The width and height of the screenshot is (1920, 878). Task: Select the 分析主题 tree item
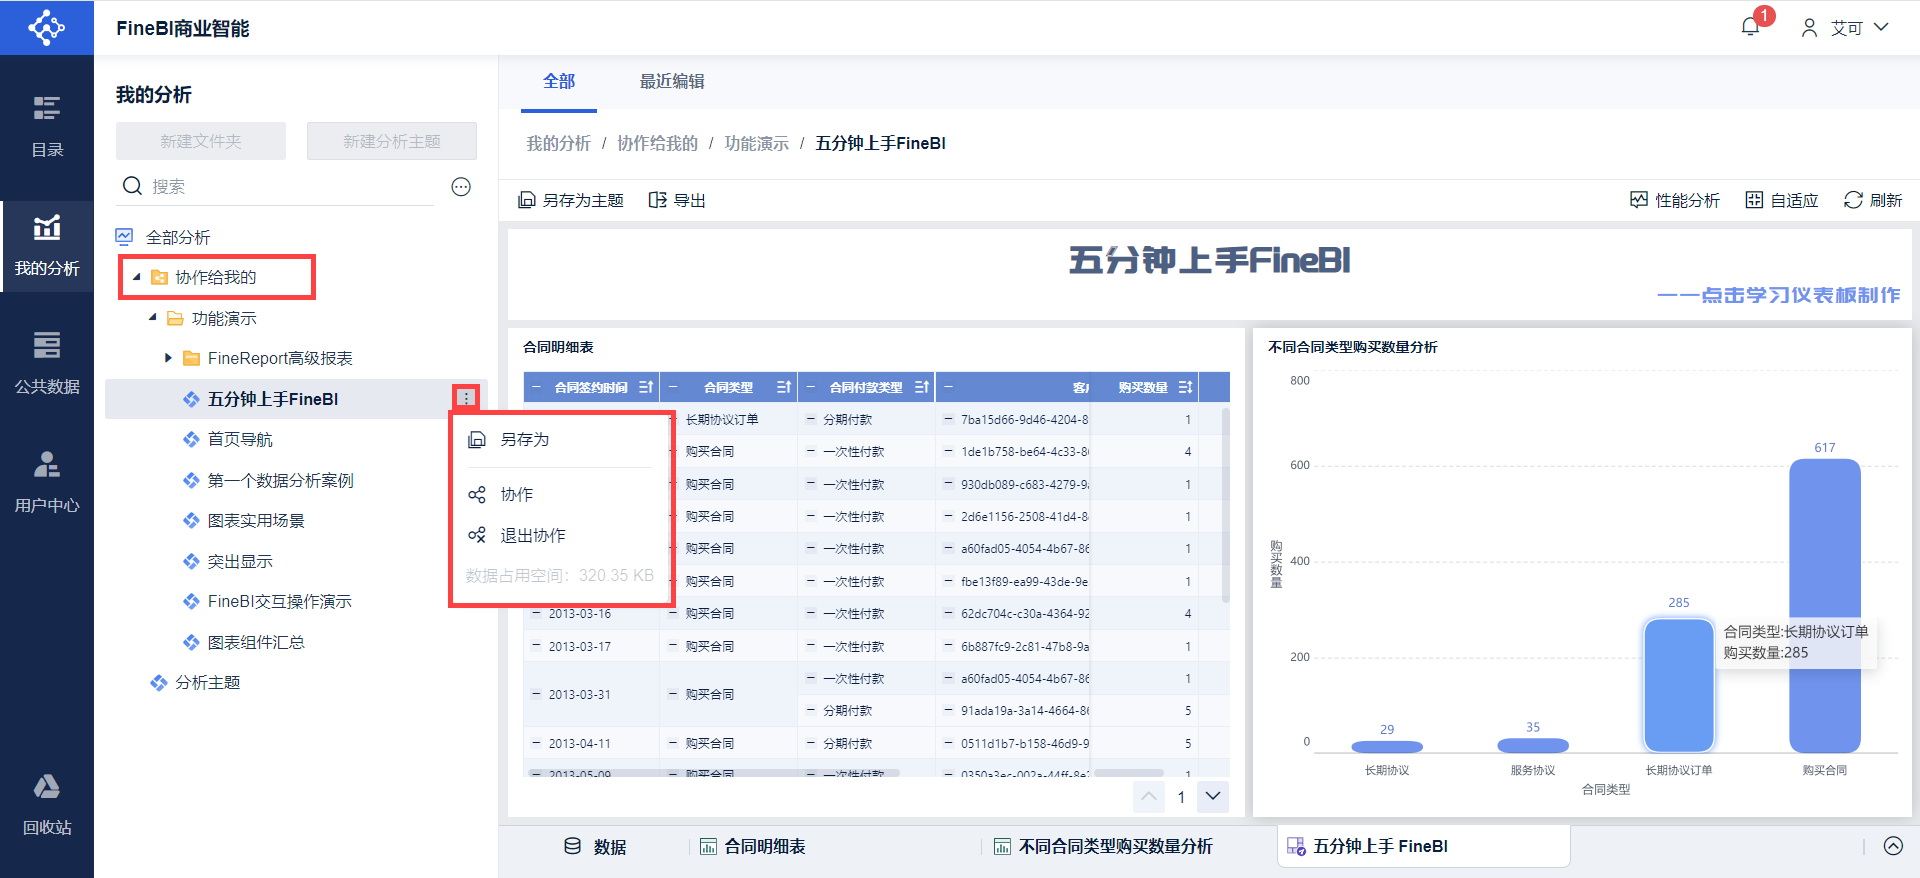pos(208,682)
